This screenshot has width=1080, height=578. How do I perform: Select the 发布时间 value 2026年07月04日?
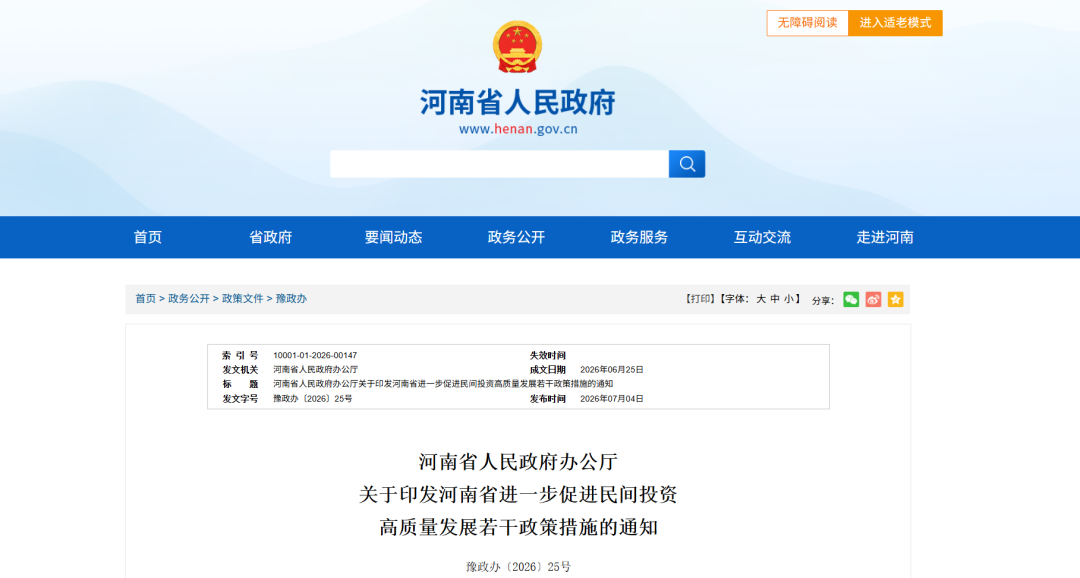612,399
